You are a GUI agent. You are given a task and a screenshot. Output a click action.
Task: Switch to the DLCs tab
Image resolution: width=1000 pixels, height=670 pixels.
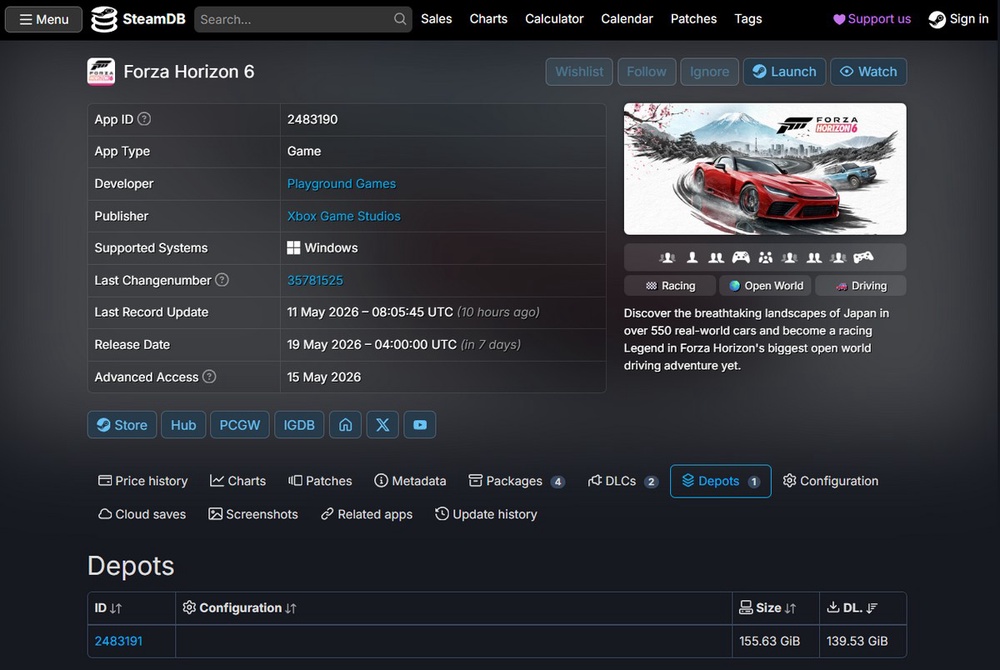coord(622,481)
